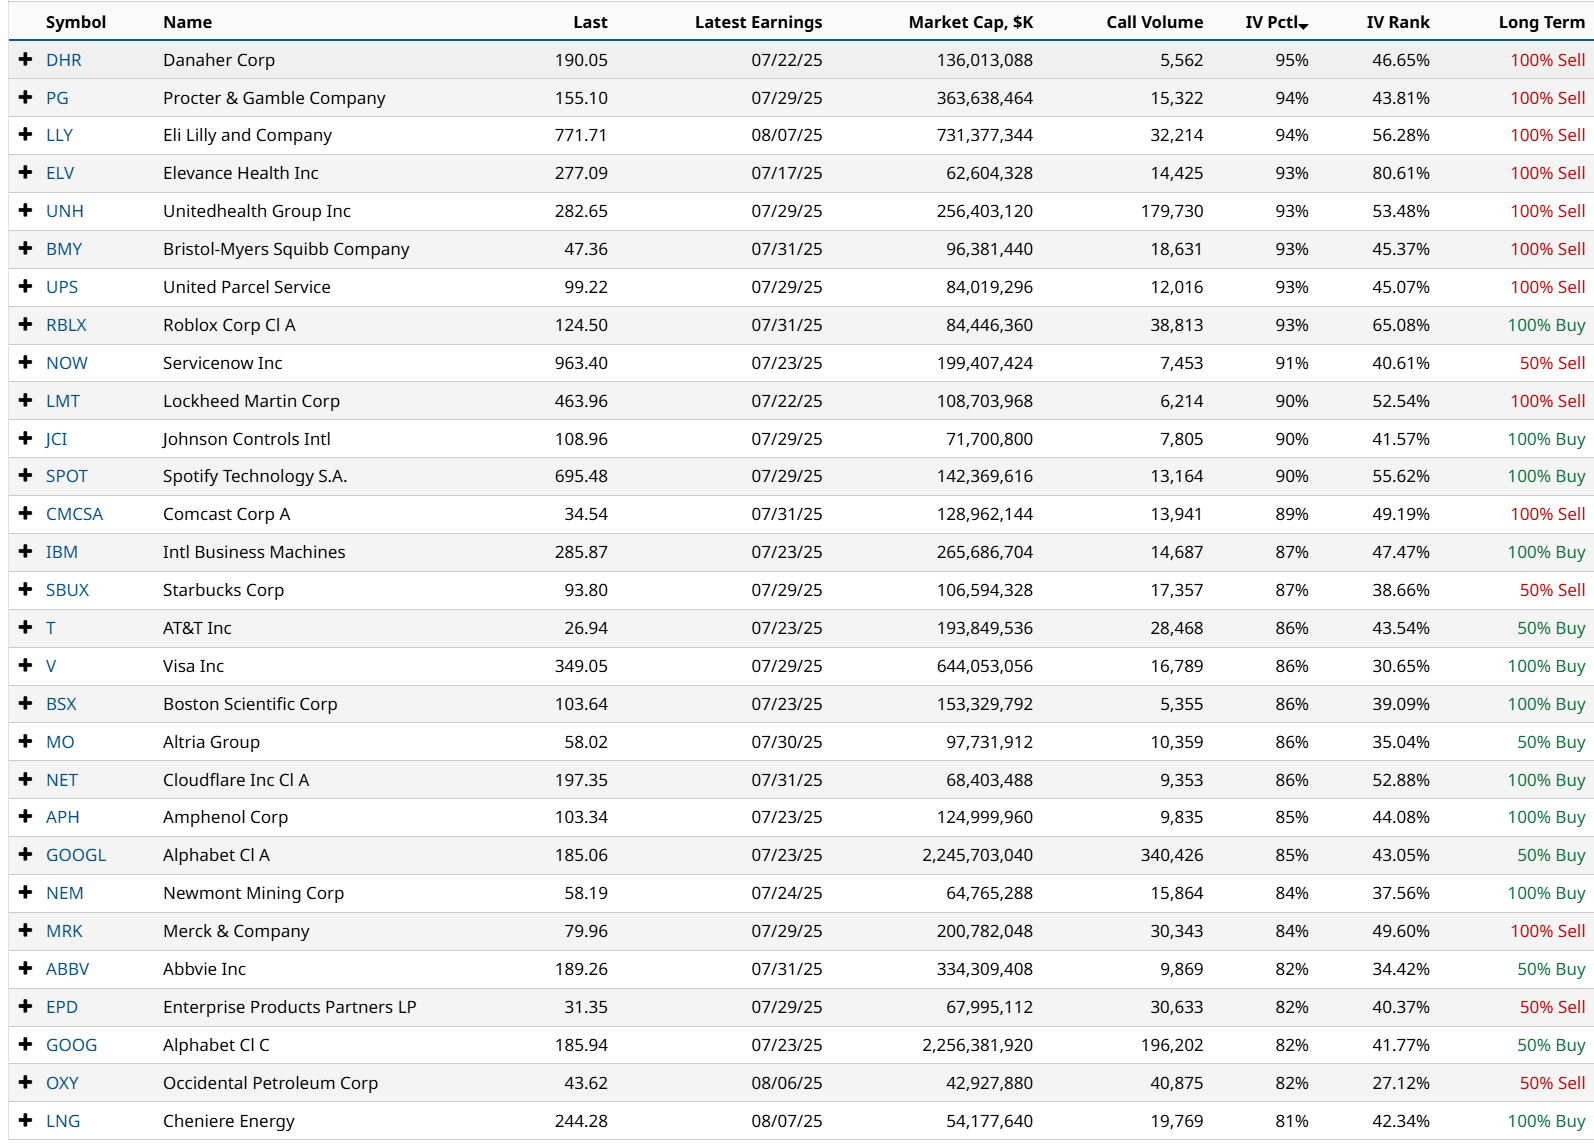Click the name Cheniere Energy
The height and width of the screenshot is (1143, 1594).
coord(229,1121)
